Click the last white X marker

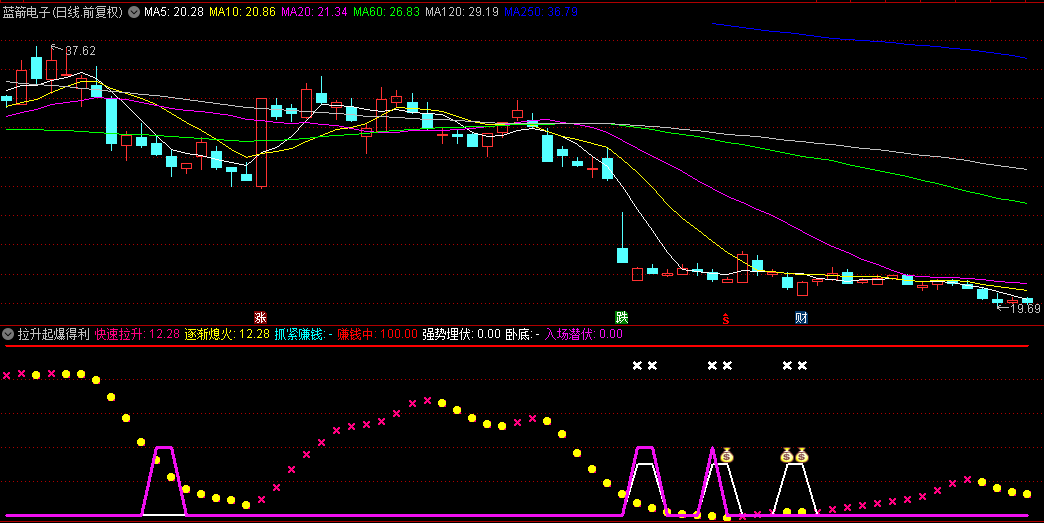802,365
